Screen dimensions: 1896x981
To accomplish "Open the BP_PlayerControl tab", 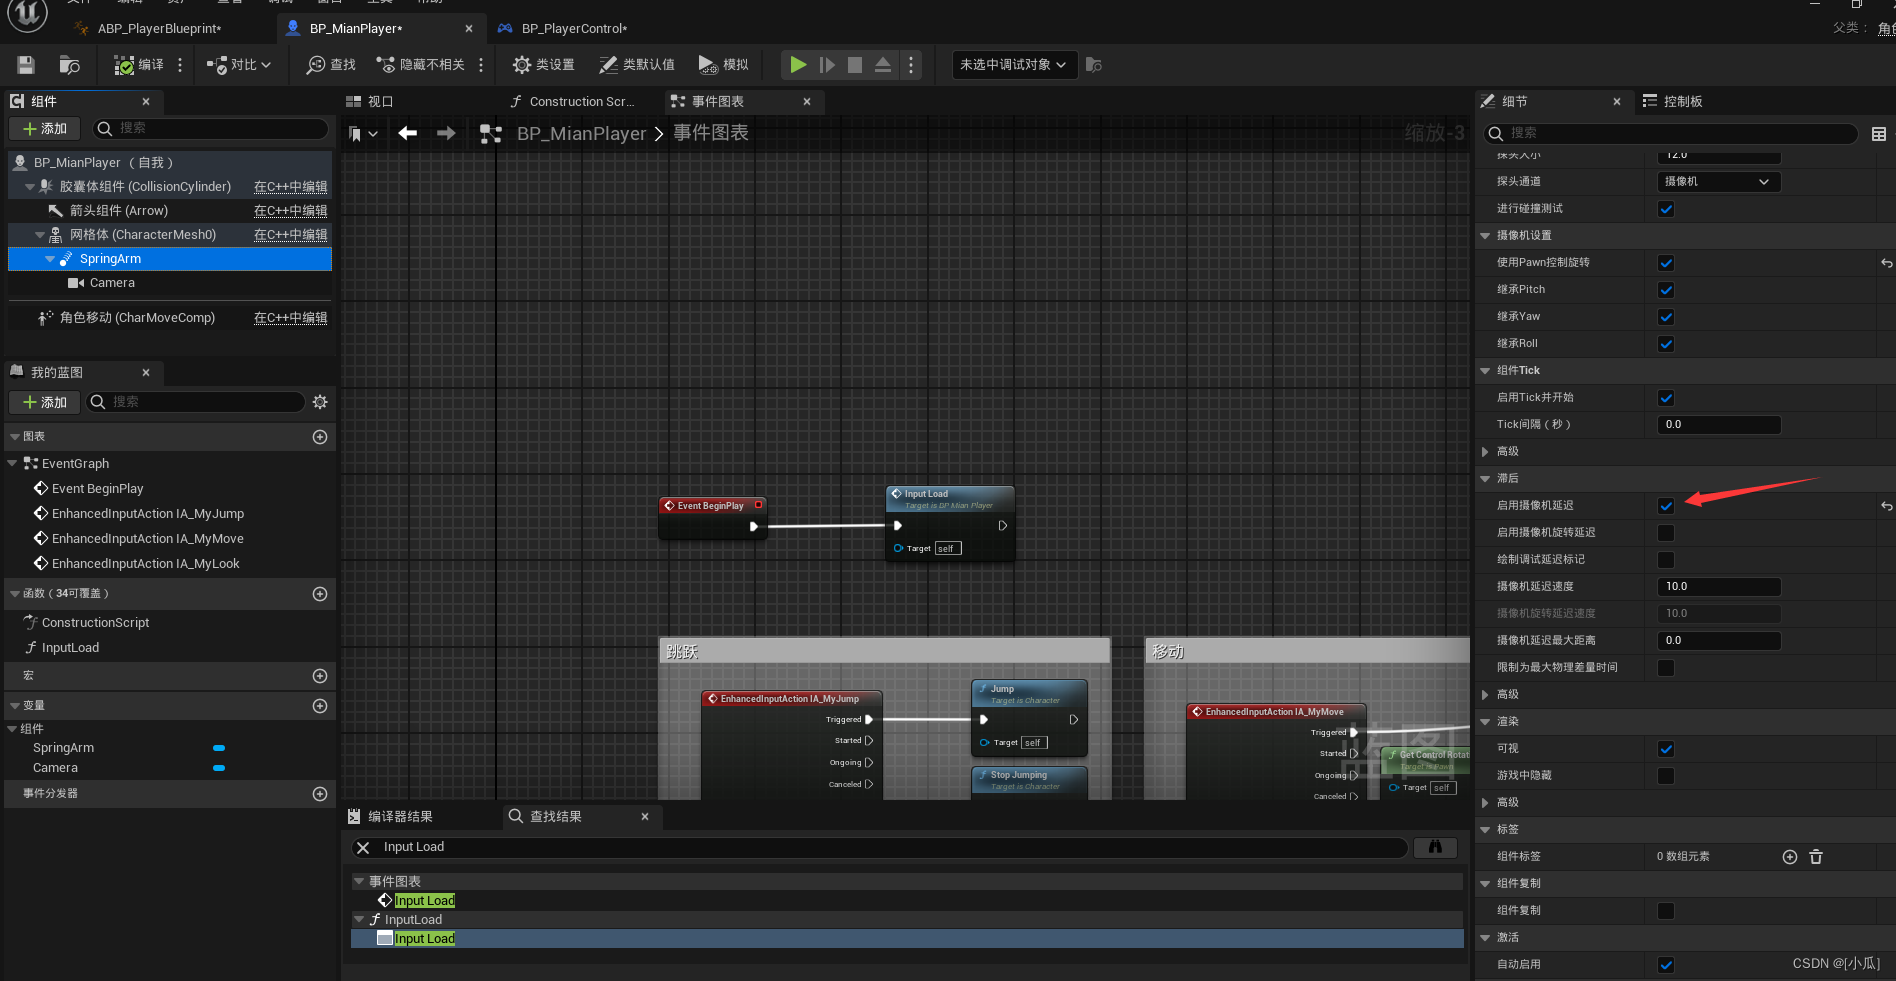I will (575, 29).
